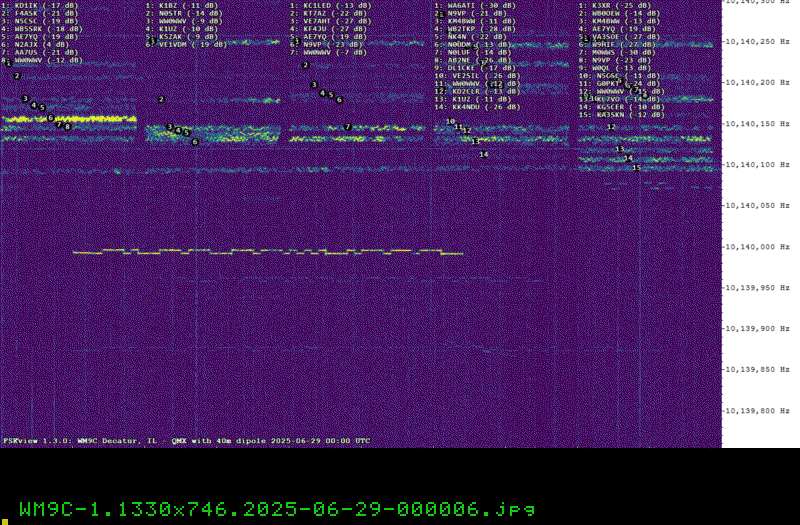
Task: Click spectrogram marker number 15
Action: pyautogui.click(x=636, y=168)
